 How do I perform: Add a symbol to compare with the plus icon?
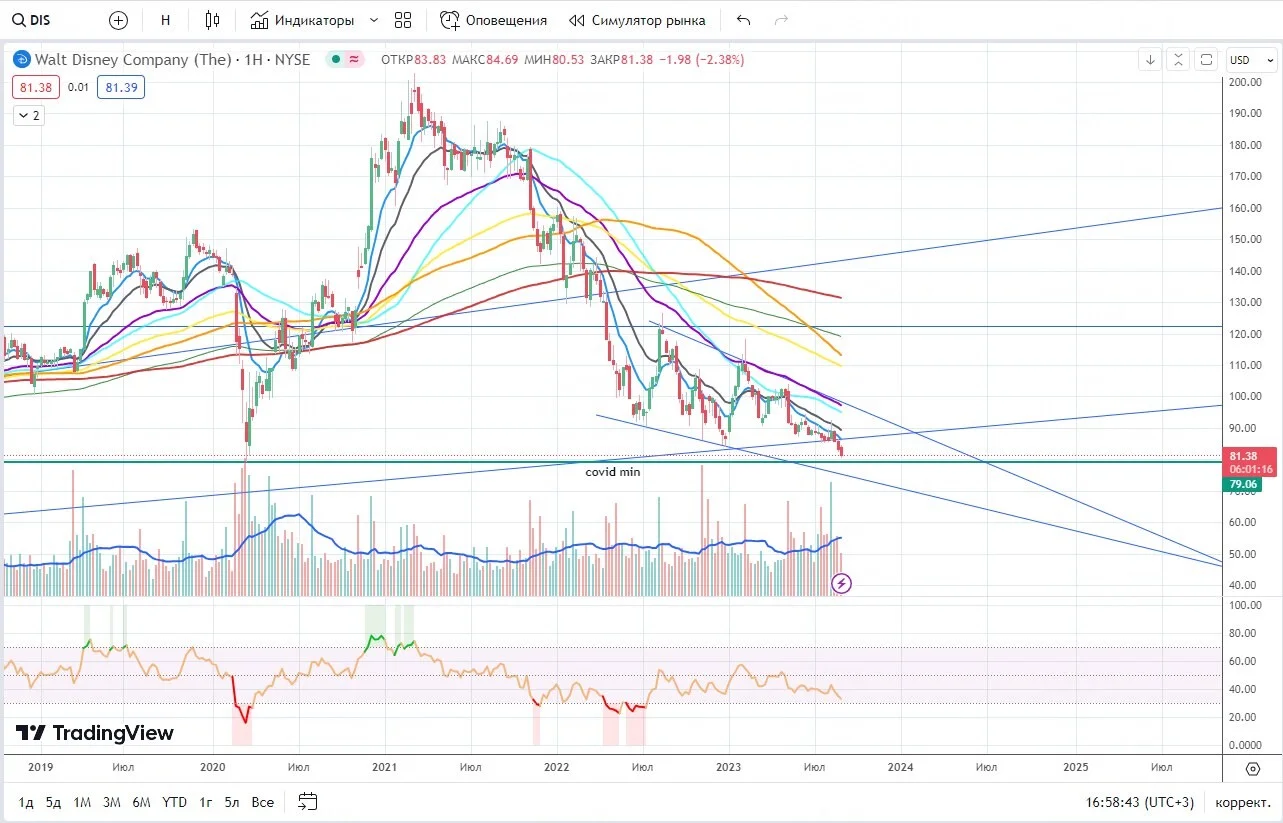(118, 20)
